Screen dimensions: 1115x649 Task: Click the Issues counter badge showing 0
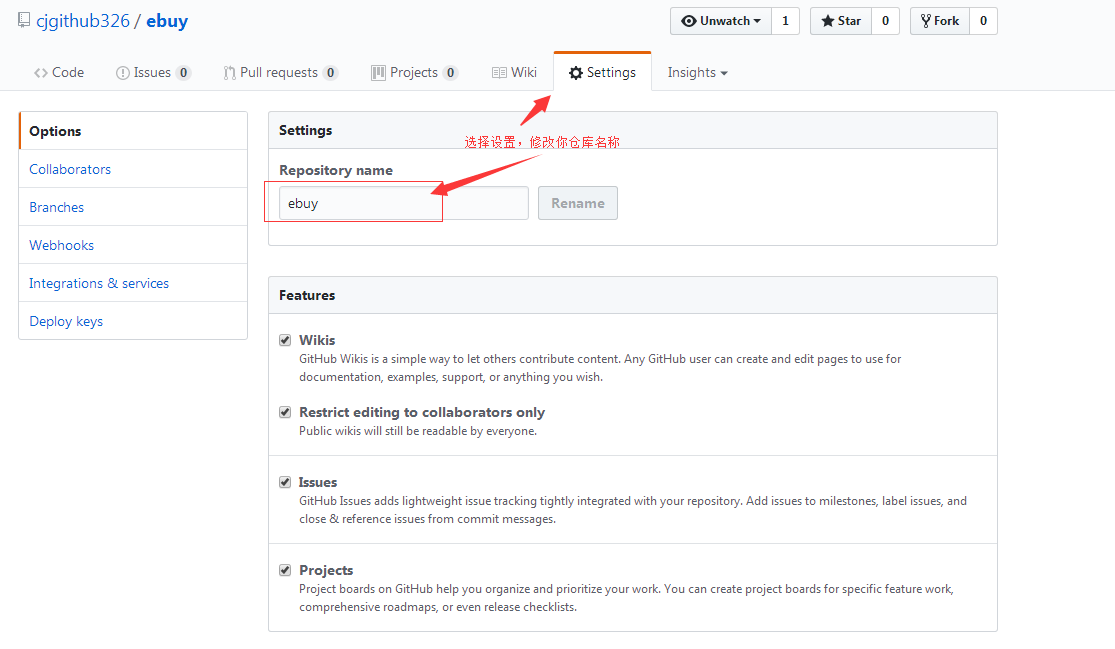183,73
